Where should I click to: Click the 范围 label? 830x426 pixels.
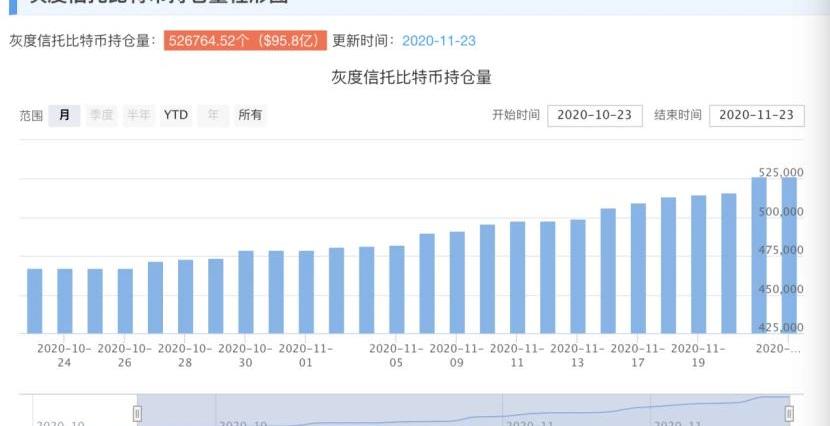click(31, 116)
